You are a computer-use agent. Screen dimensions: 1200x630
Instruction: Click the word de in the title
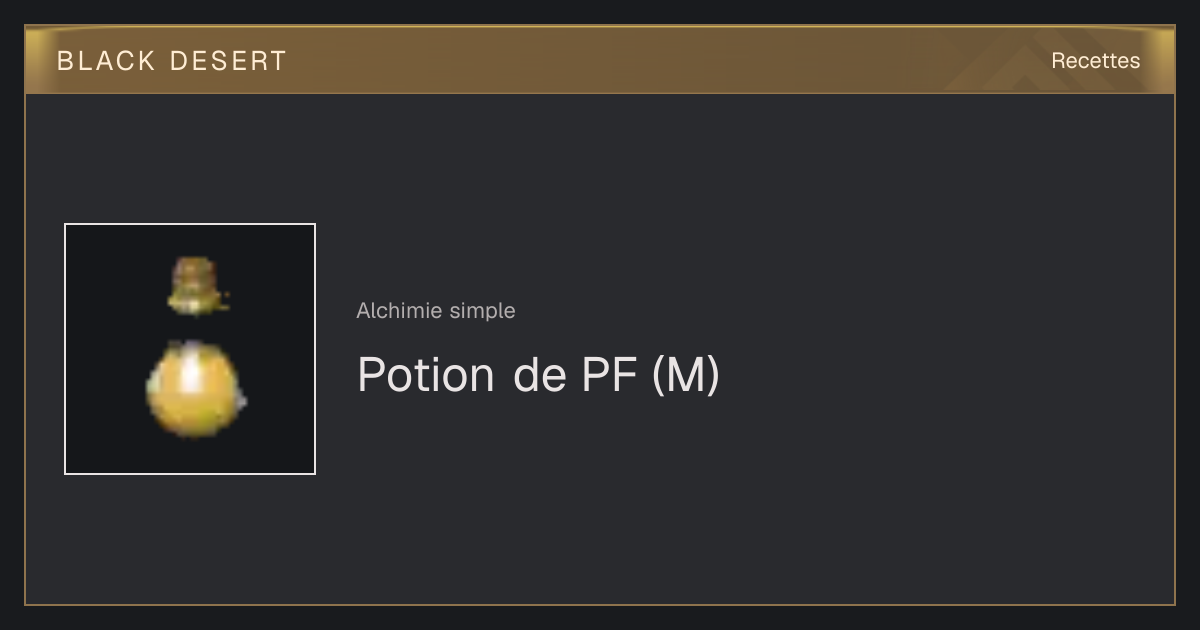click(x=539, y=375)
